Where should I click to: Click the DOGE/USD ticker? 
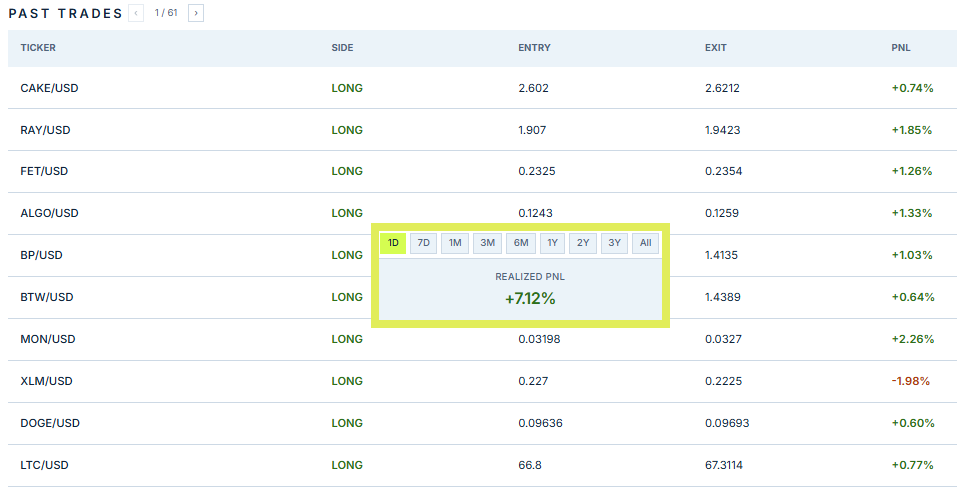50,423
